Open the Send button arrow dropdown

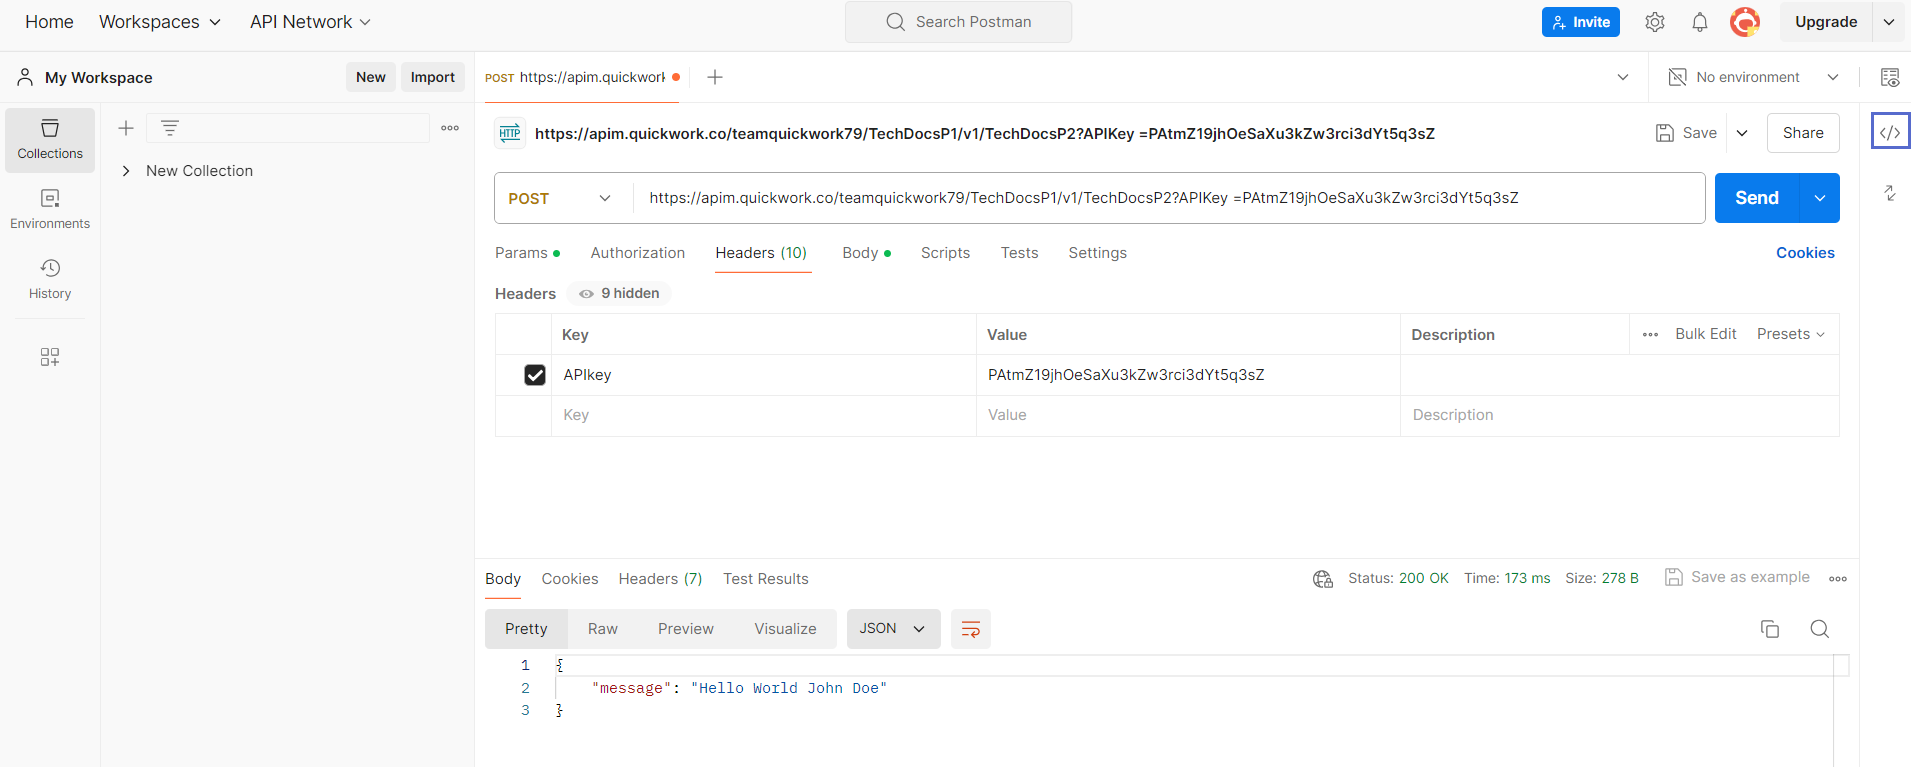[x=1820, y=198]
